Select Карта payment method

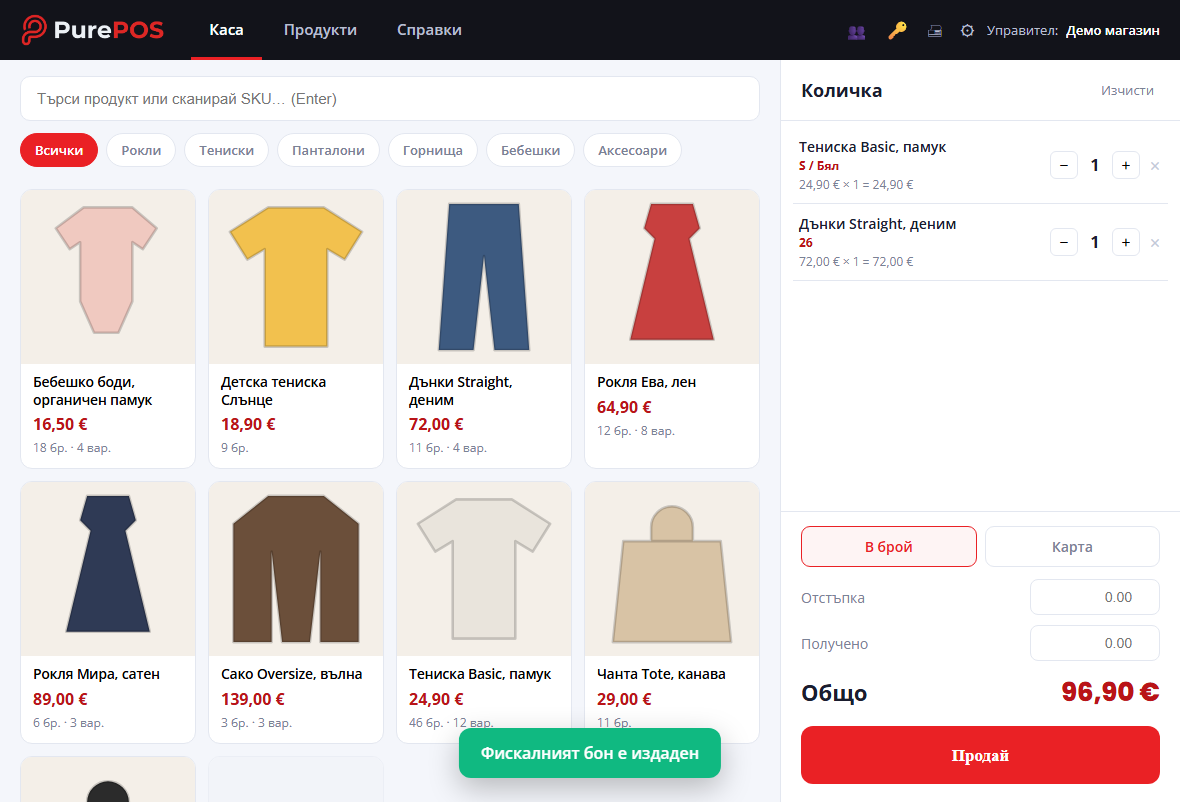[x=1072, y=547]
